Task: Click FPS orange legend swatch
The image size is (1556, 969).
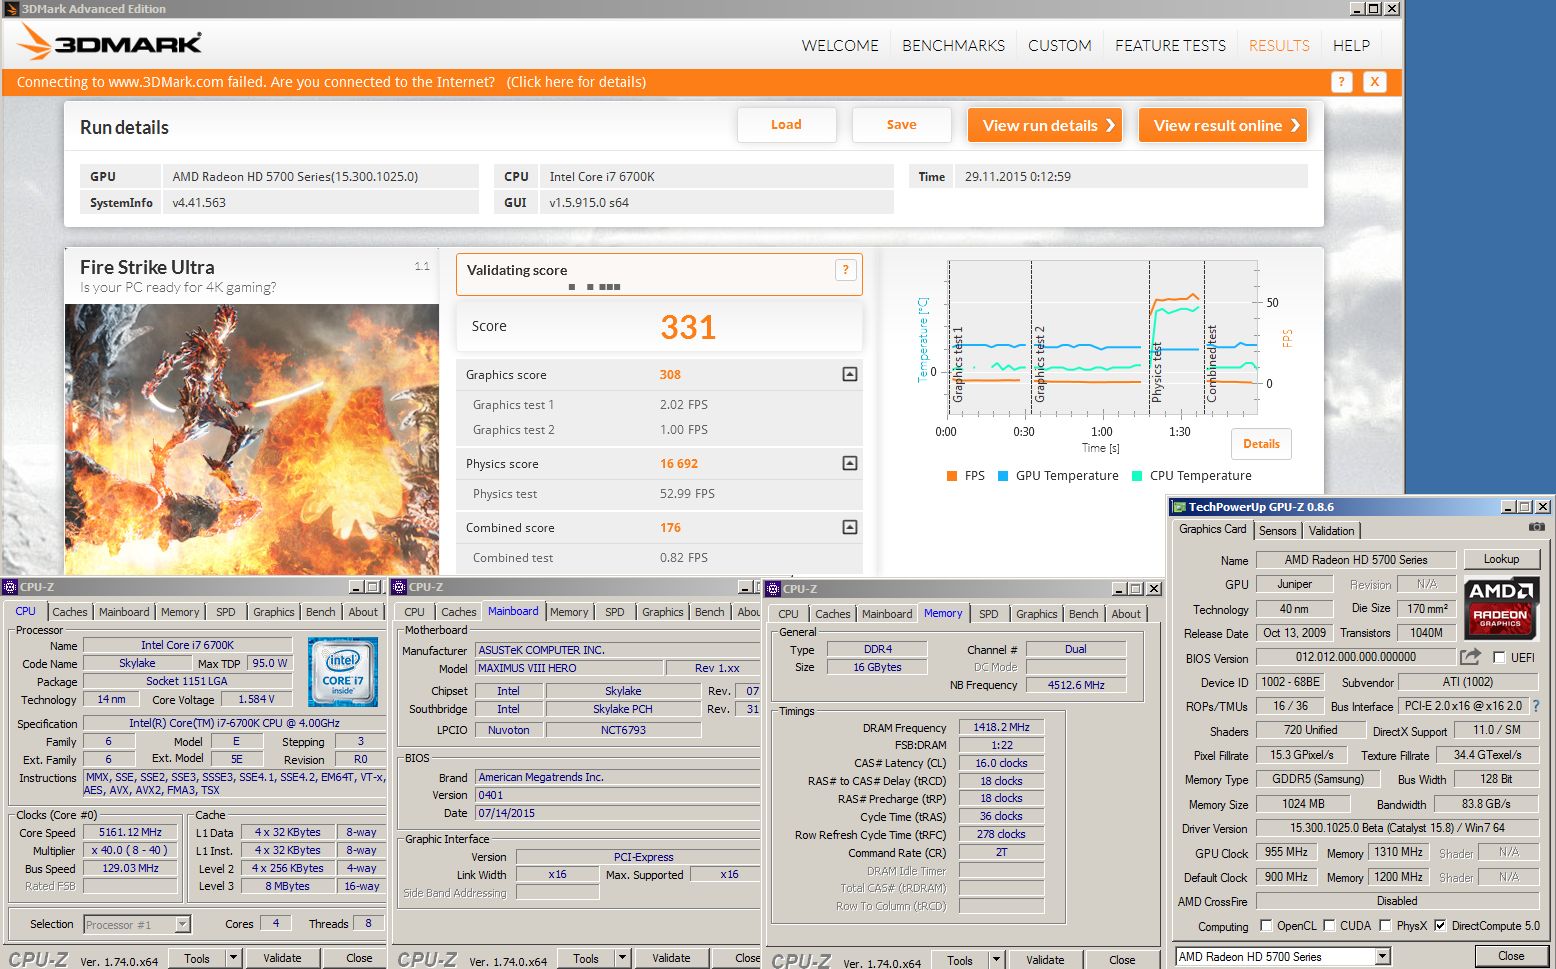Action: click(952, 476)
